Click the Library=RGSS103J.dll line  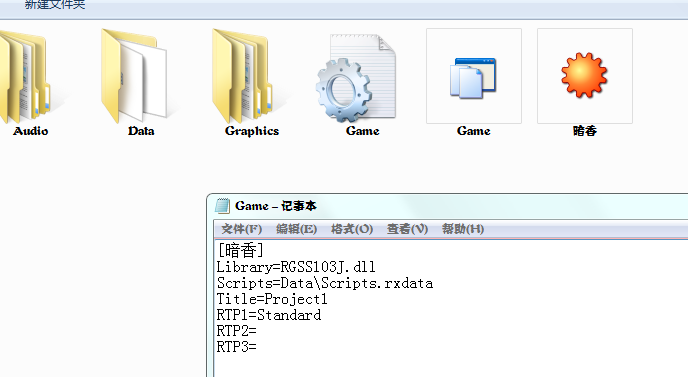[296, 267]
